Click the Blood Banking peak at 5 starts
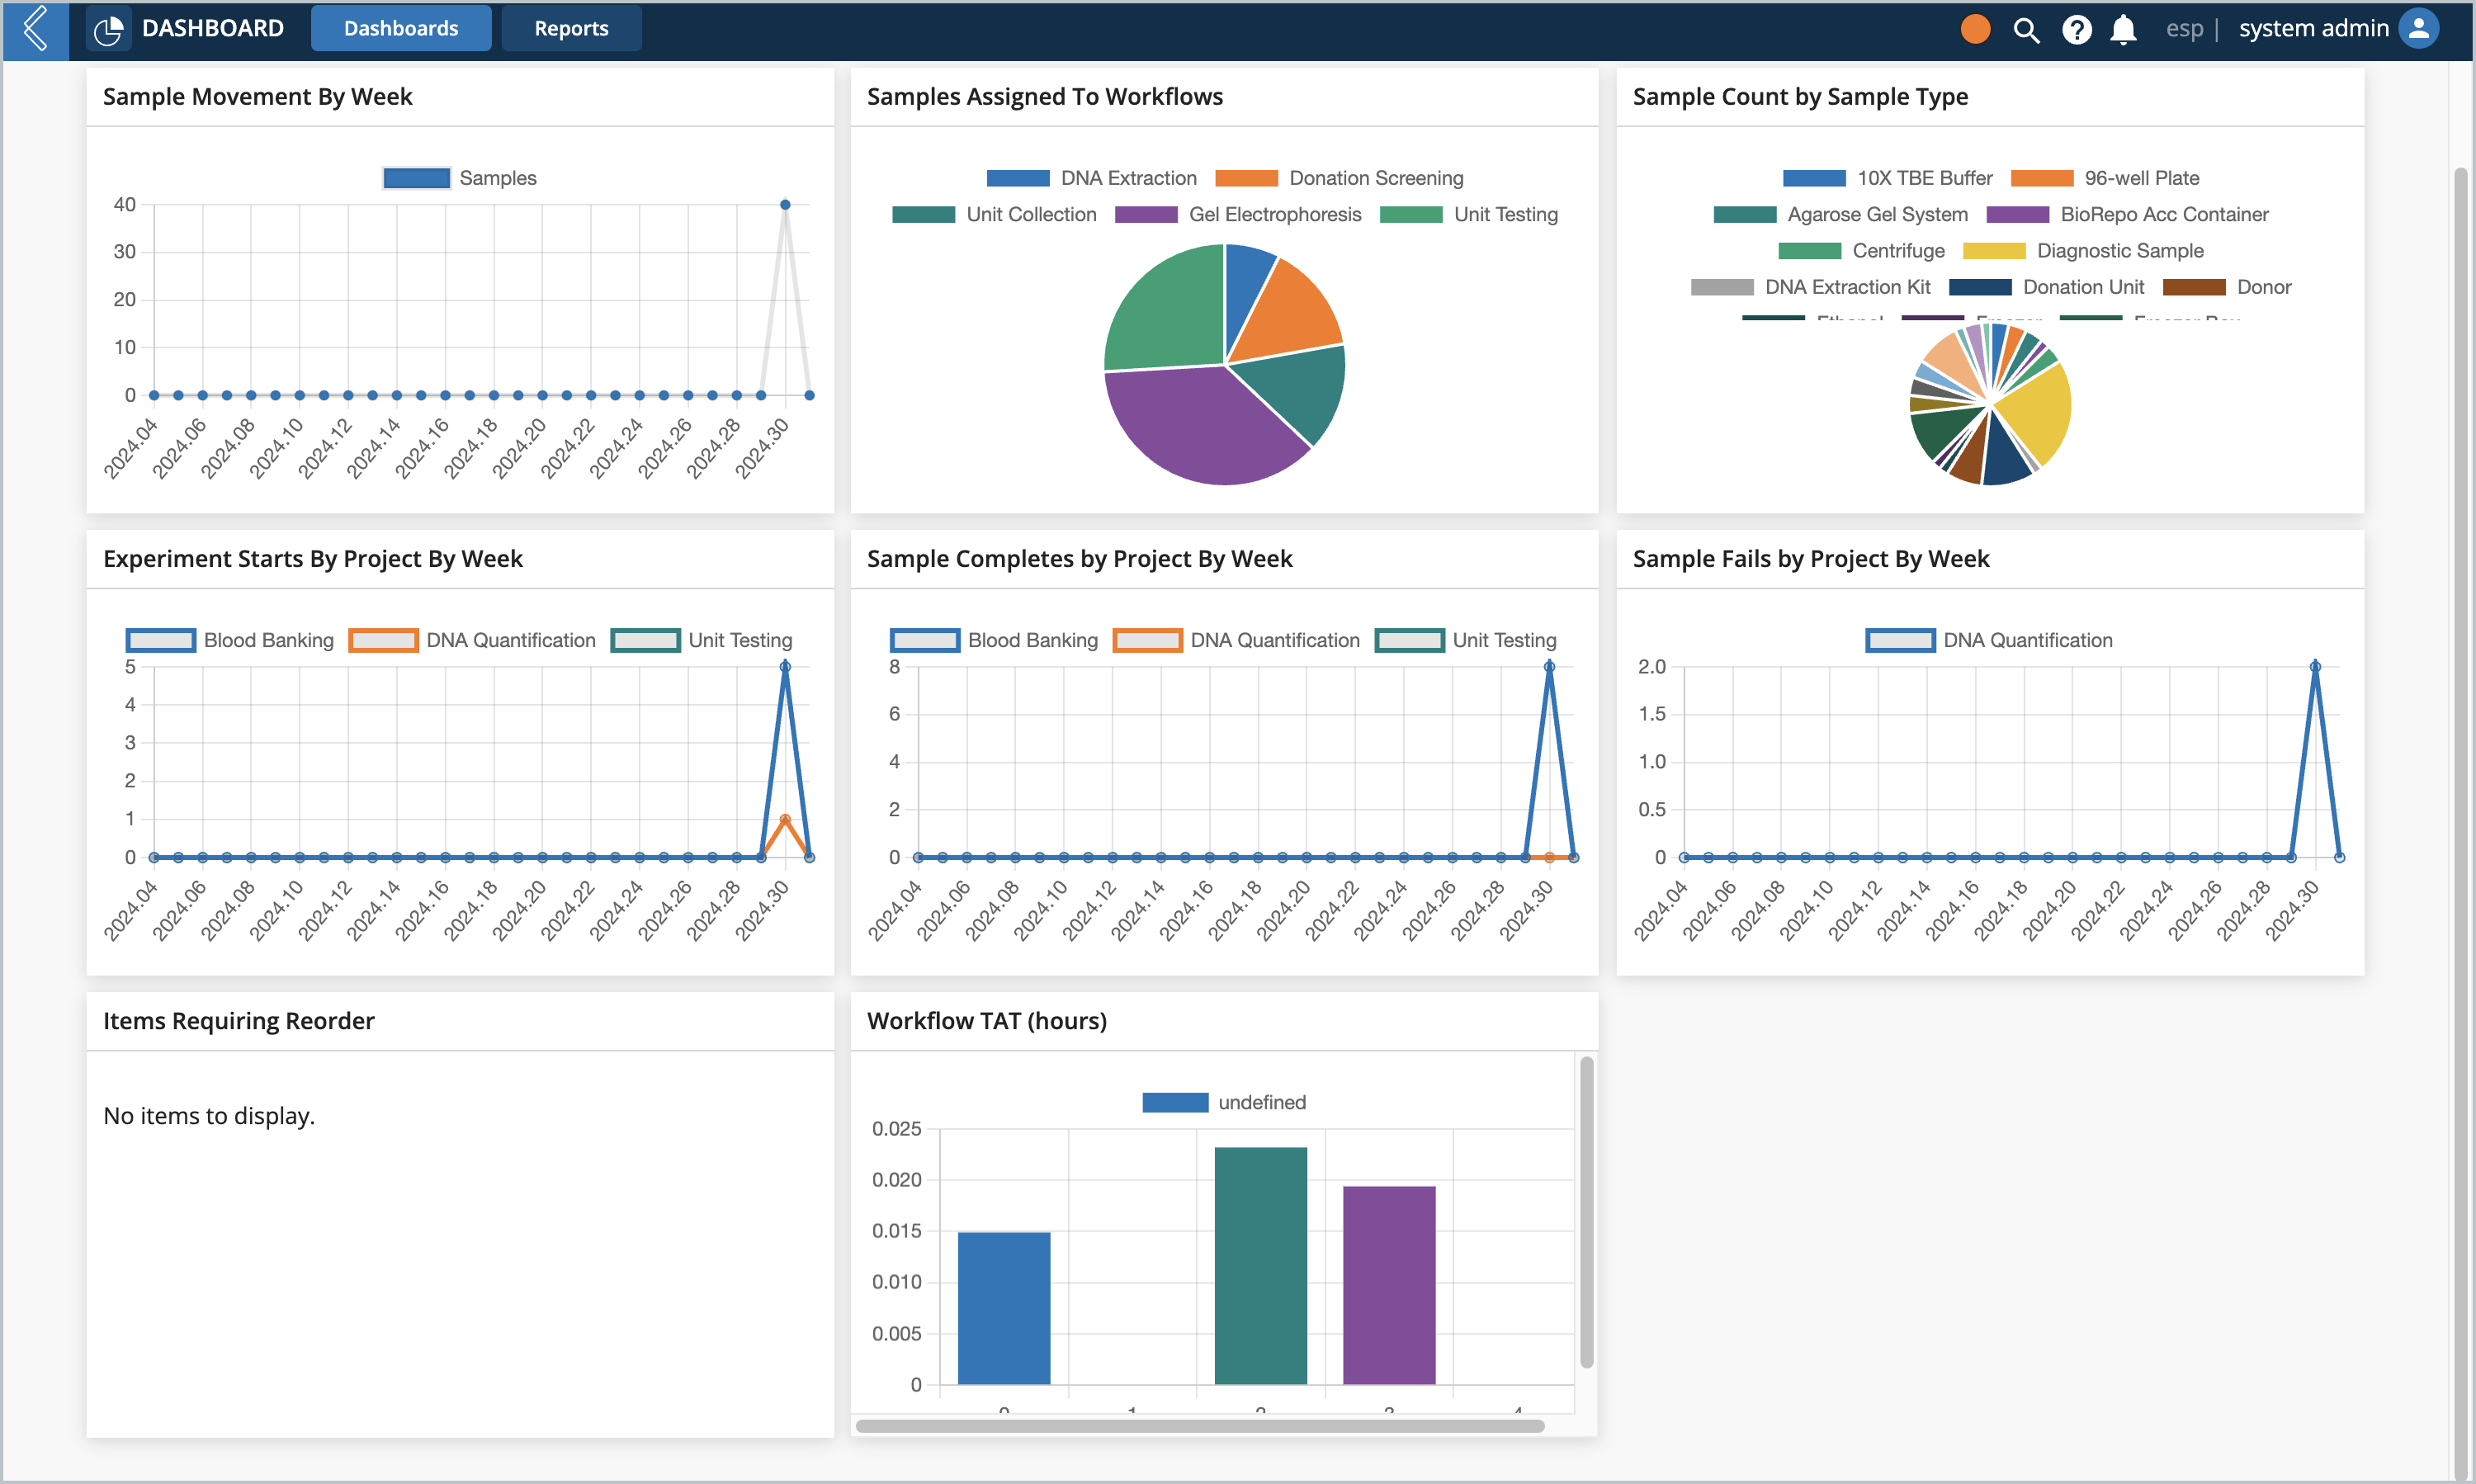This screenshot has height=1484, width=2476. [x=785, y=667]
